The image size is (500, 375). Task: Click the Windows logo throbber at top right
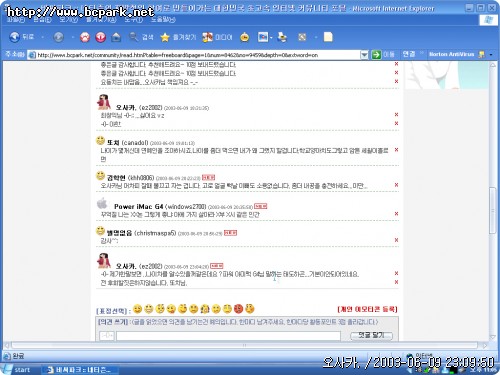pos(488,19)
